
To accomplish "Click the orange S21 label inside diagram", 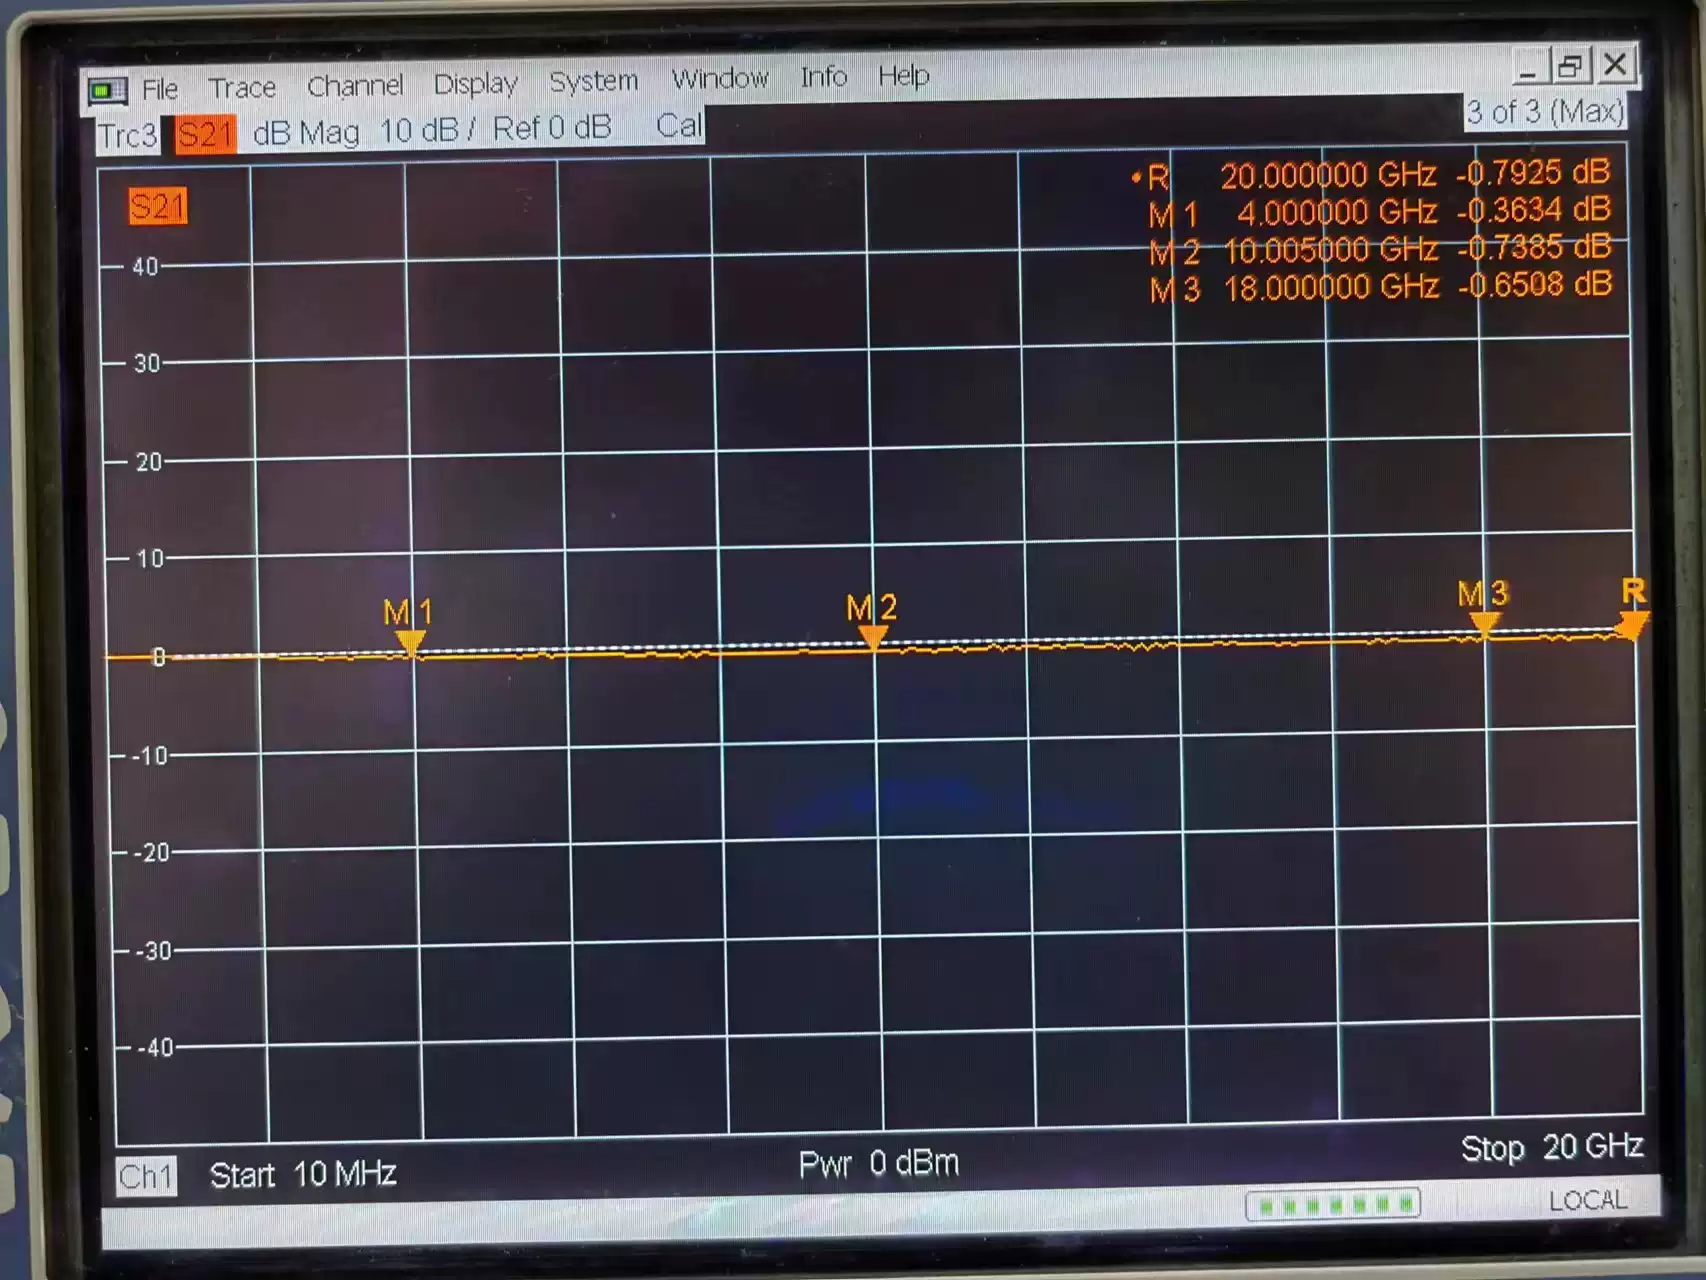I will (x=158, y=207).
